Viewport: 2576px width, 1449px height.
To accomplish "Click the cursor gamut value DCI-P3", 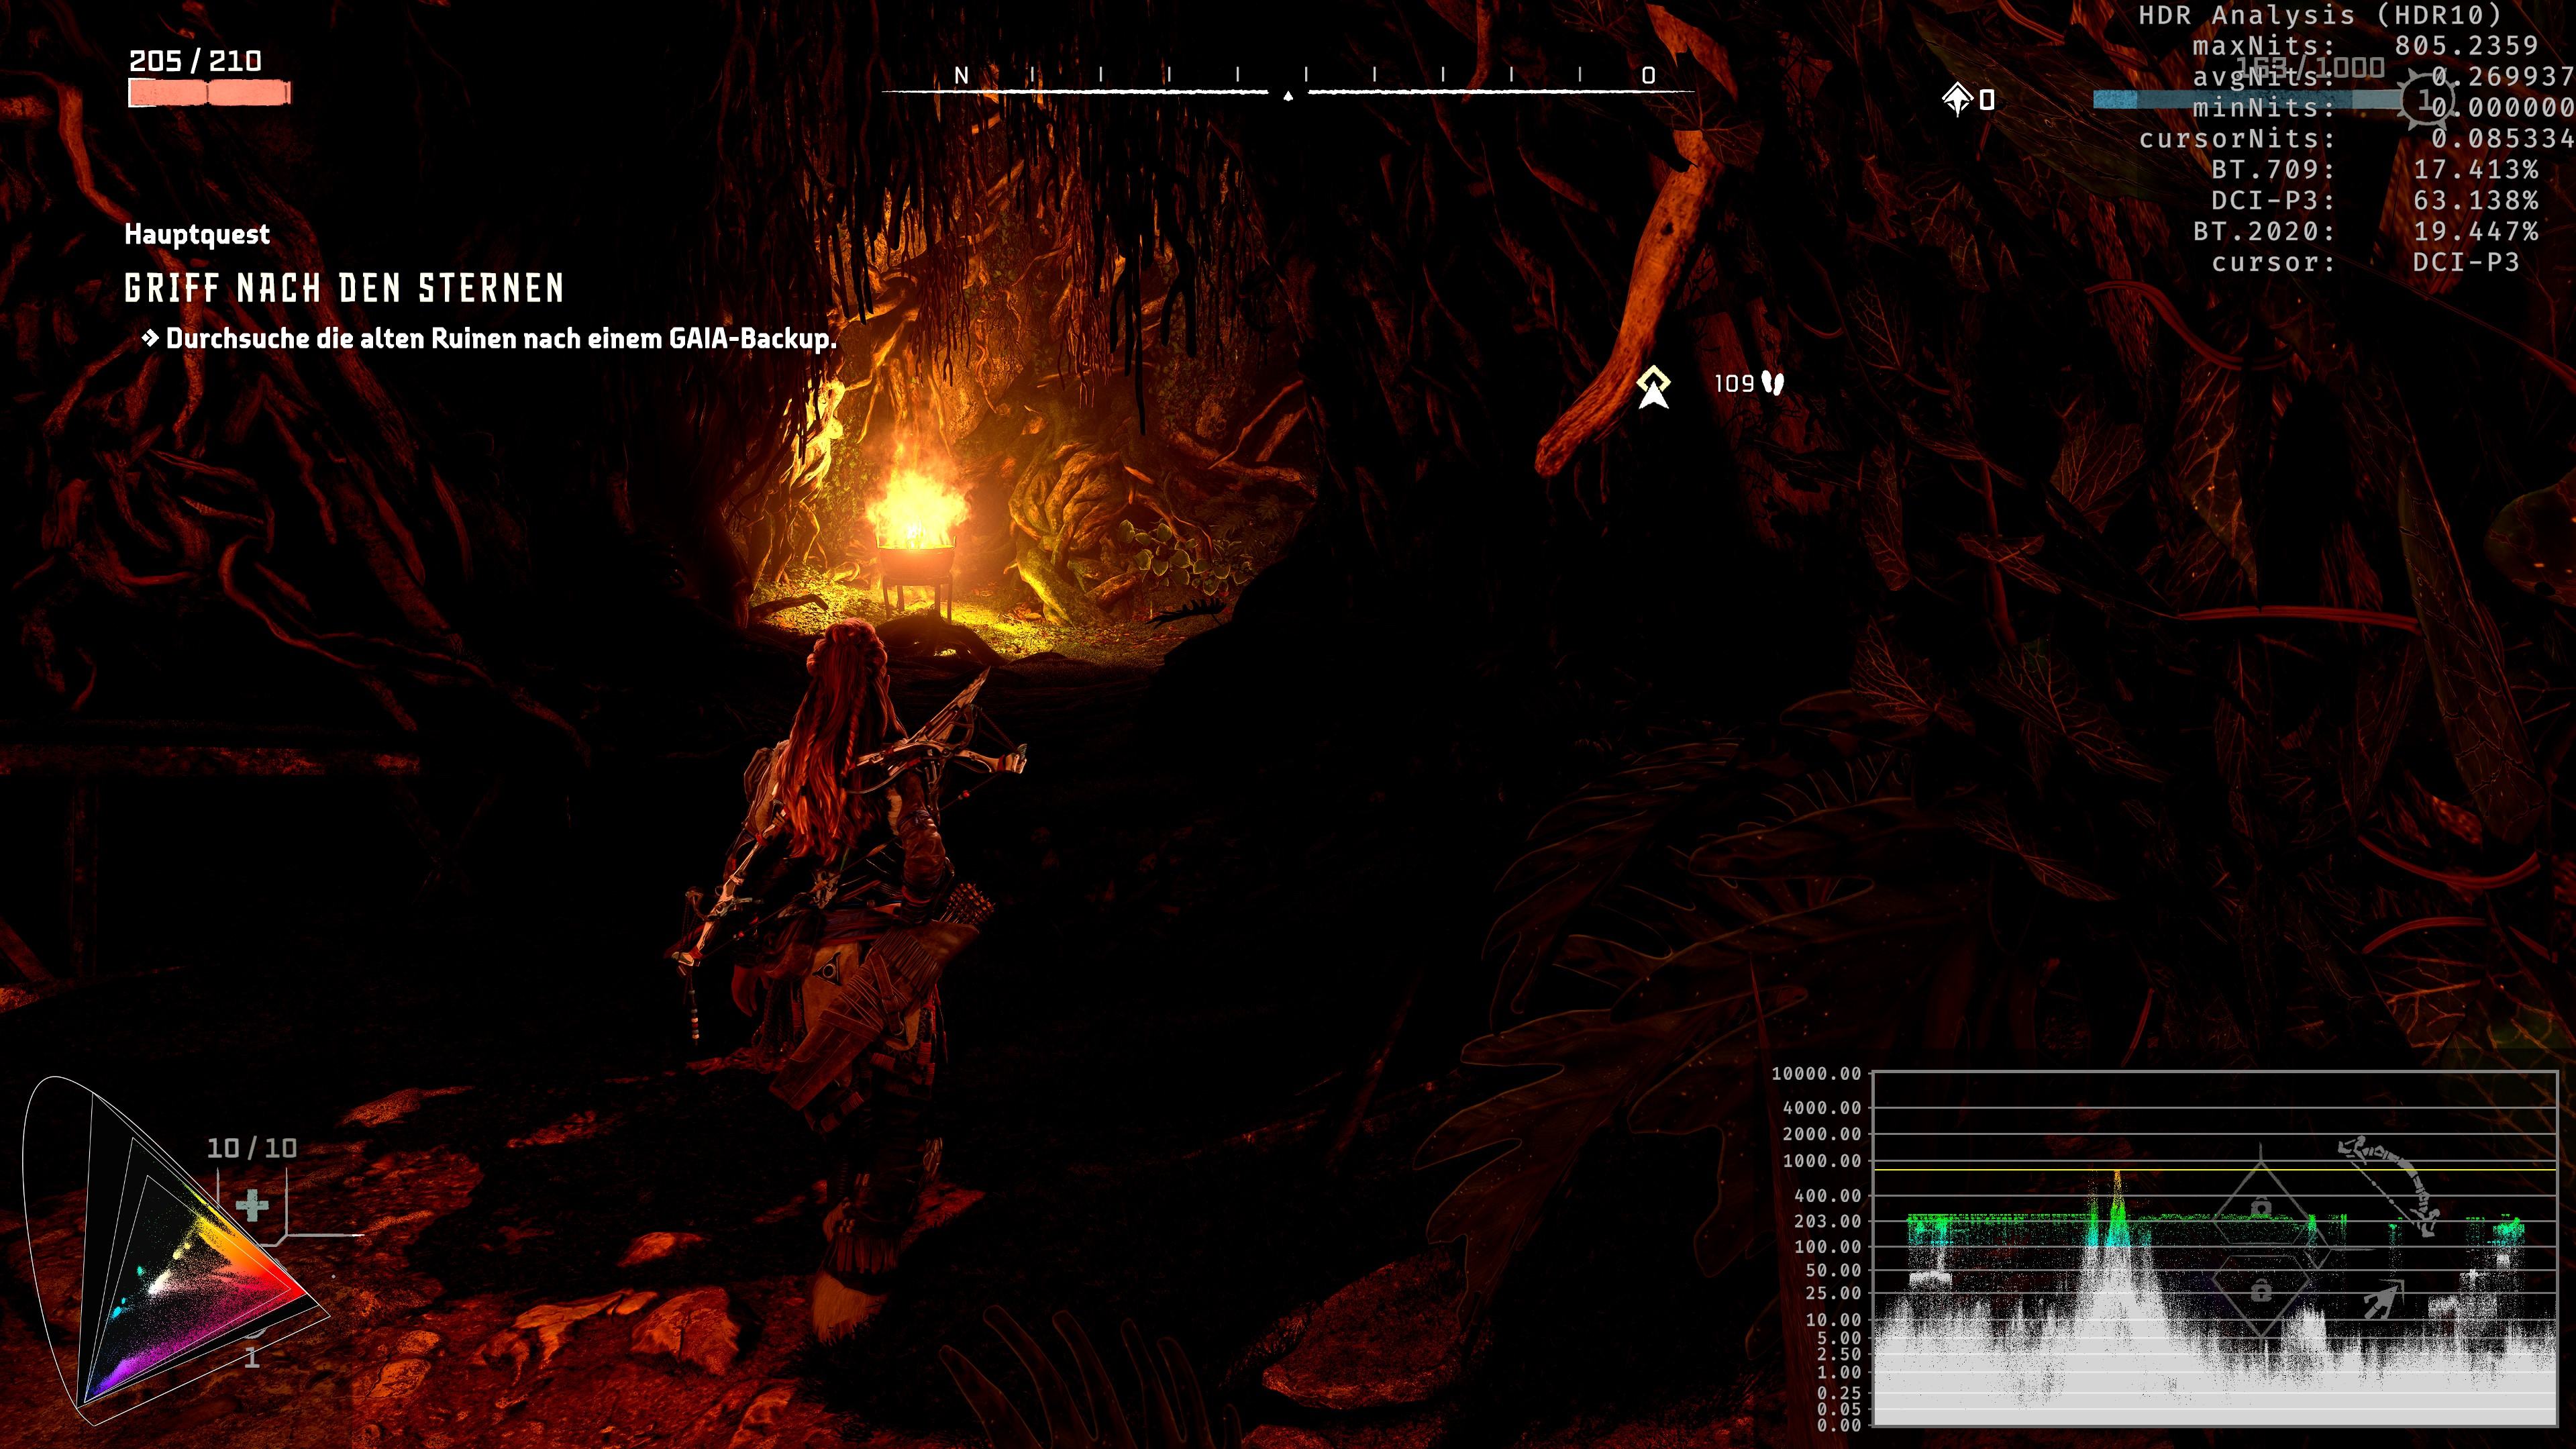I will click(x=2466, y=262).
